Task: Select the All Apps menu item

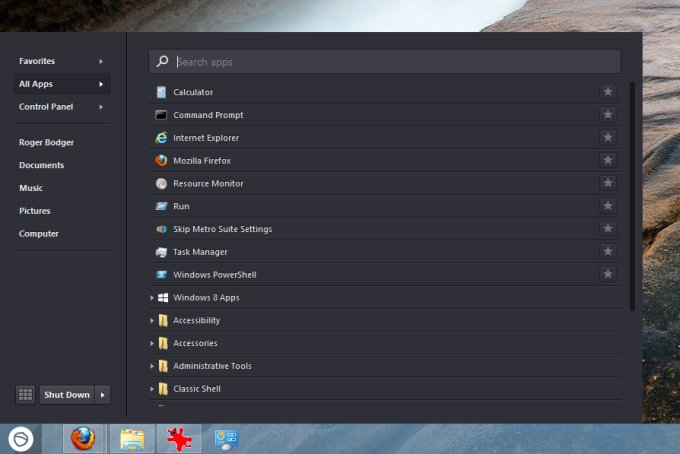Action: click(62, 84)
